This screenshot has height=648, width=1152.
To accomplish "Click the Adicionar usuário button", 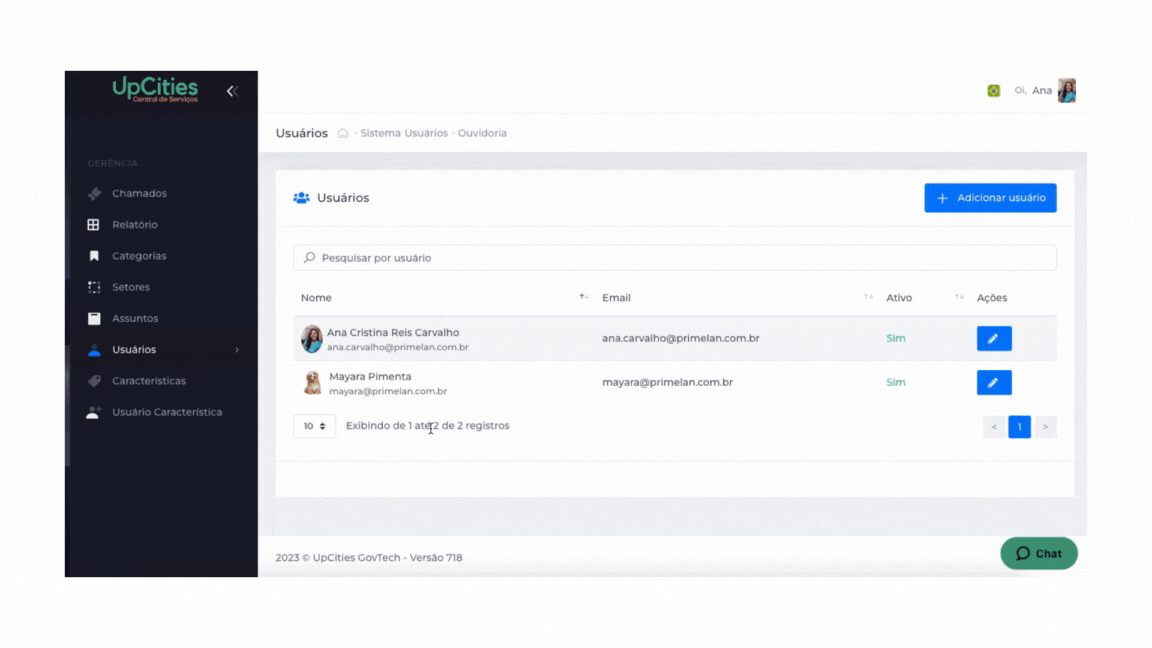I will (990, 198).
